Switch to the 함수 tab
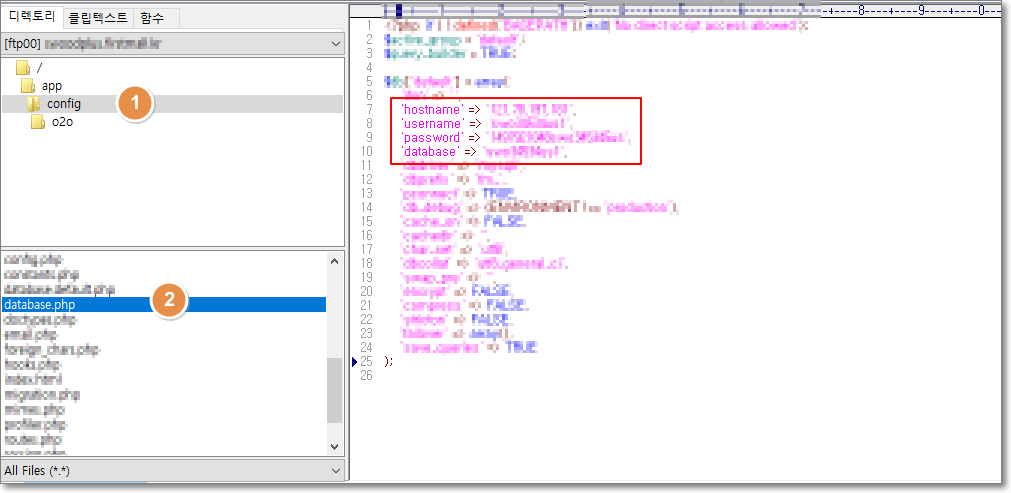The height and width of the screenshot is (493, 1011). [152, 17]
